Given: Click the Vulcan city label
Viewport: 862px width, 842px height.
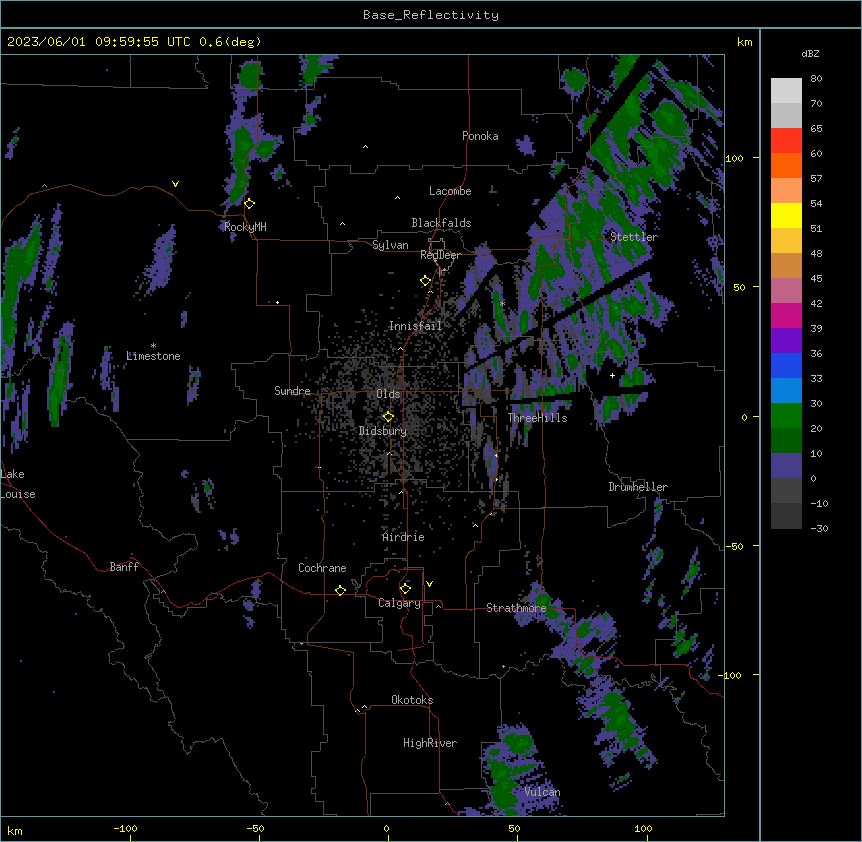Looking at the screenshot, I should (543, 791).
